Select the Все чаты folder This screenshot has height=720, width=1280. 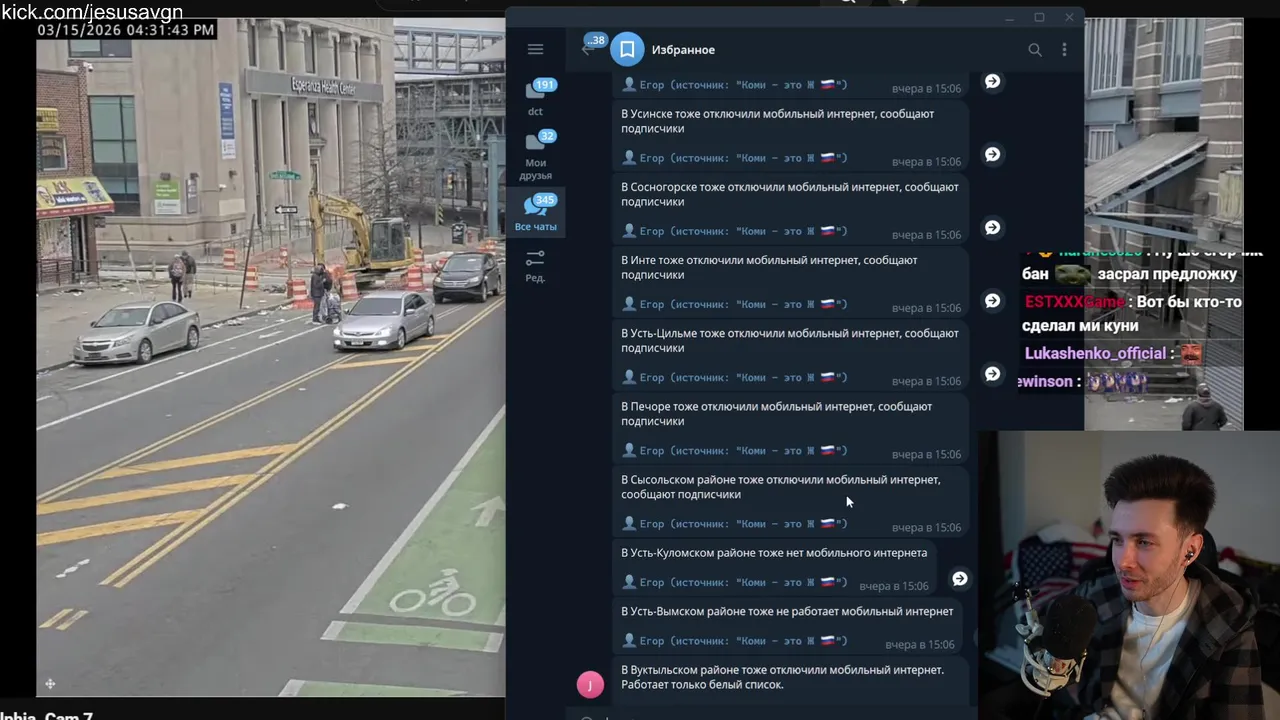coord(536,214)
